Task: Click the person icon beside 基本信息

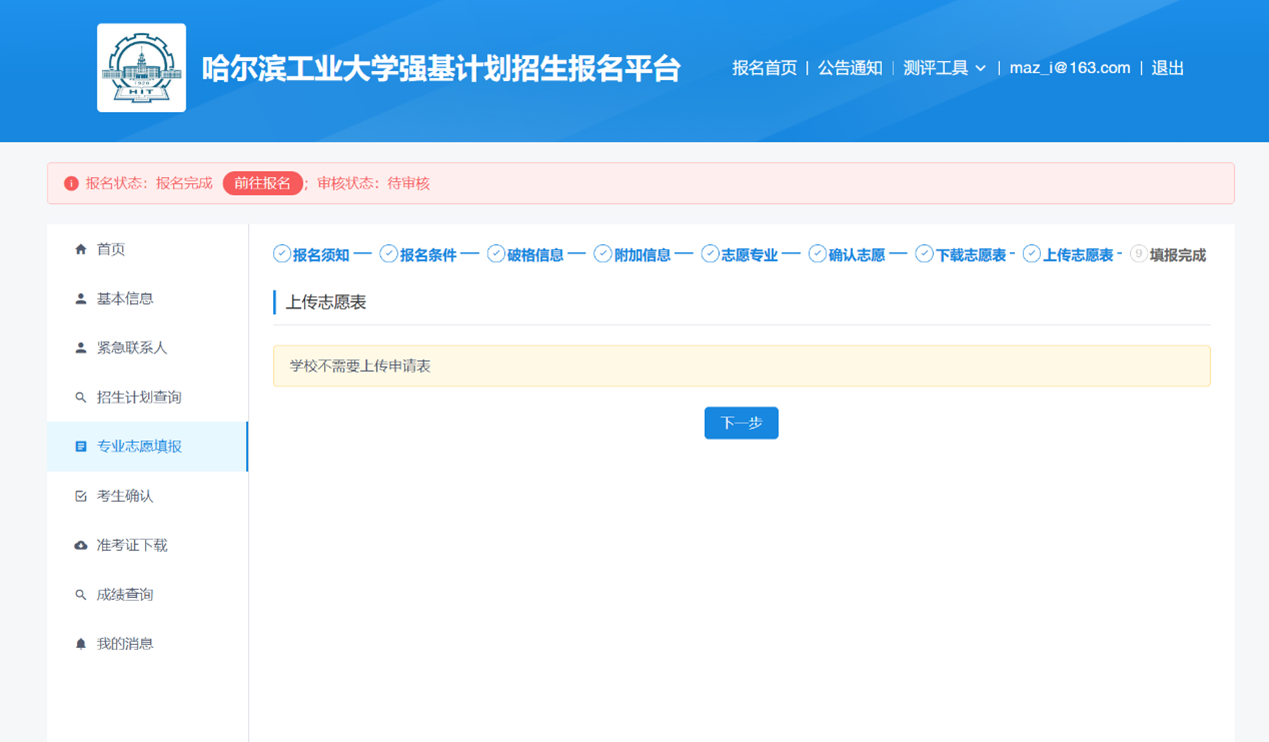Action: 81,298
